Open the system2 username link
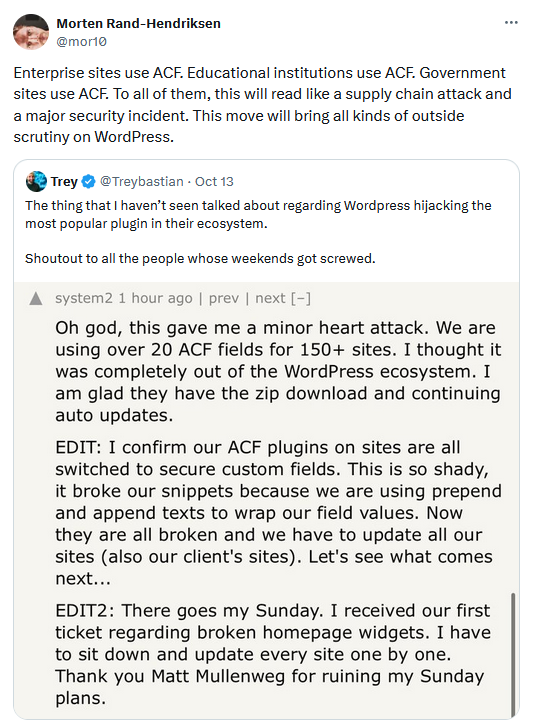This screenshot has width=533, height=724. coord(84,298)
